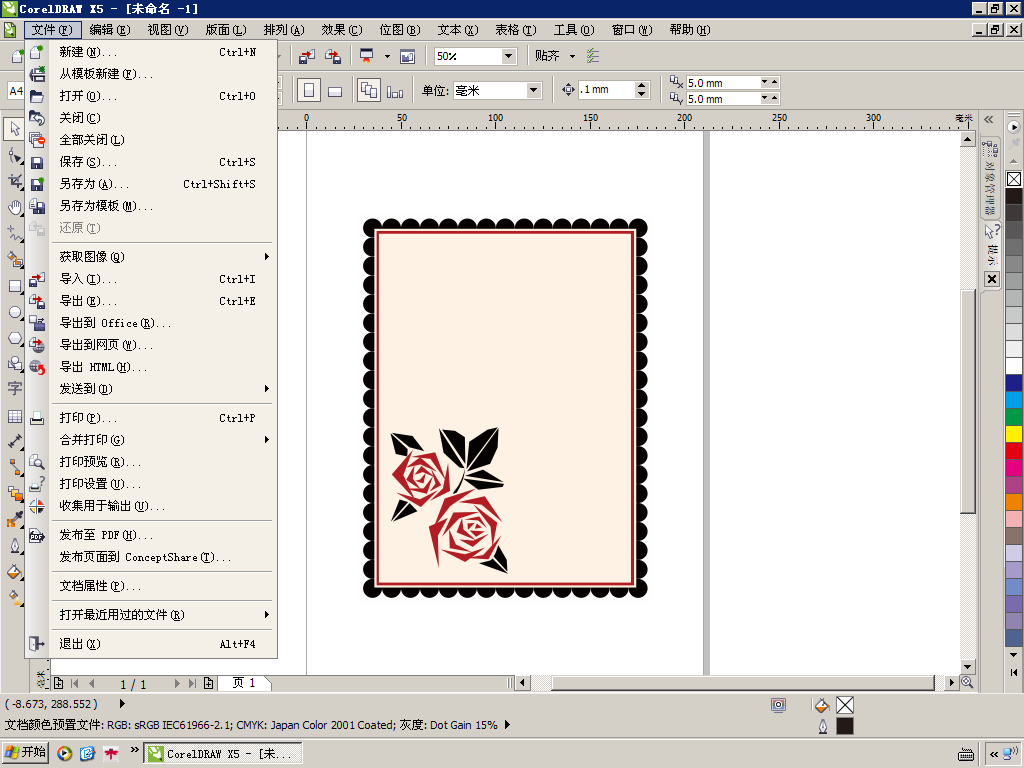Select the Blend effects tool
This screenshot has width=1024, height=768.
[14, 493]
